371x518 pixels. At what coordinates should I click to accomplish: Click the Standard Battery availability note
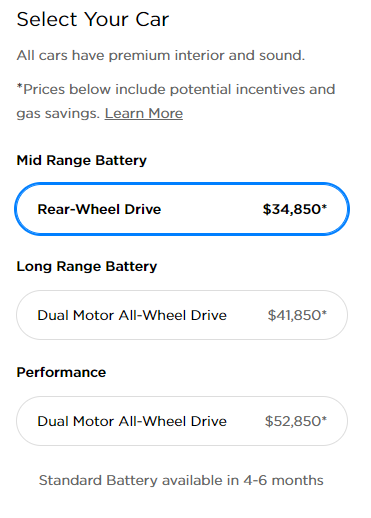(x=181, y=480)
